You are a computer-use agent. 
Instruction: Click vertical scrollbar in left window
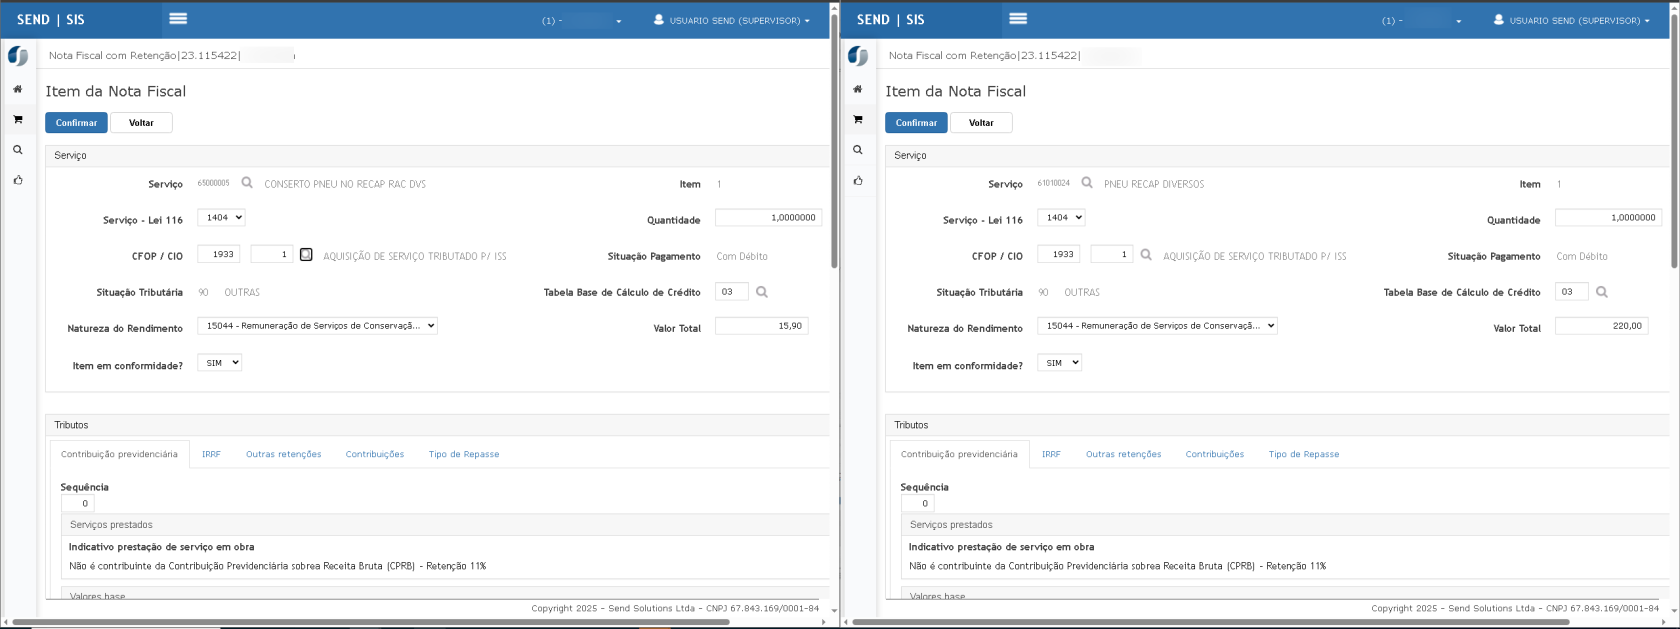(x=834, y=140)
